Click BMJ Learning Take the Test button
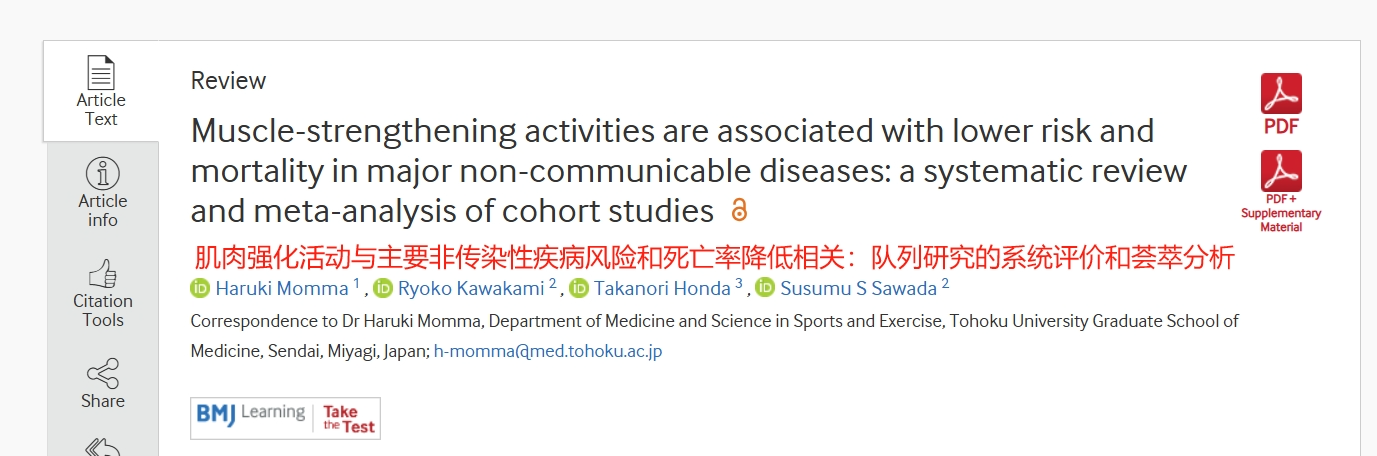 click(286, 418)
